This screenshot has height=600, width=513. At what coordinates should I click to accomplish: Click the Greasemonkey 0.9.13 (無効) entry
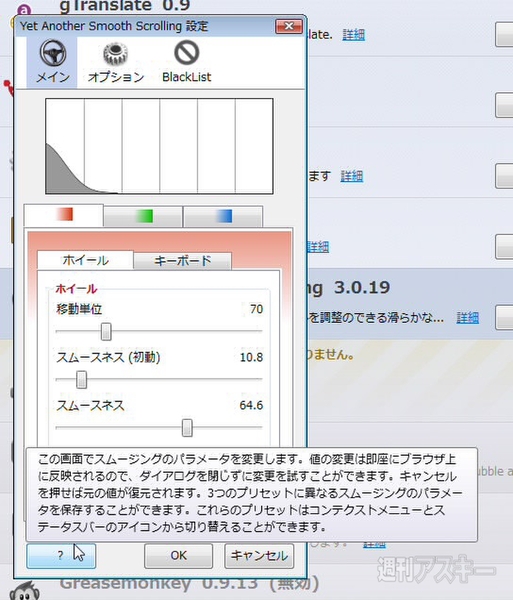189,584
